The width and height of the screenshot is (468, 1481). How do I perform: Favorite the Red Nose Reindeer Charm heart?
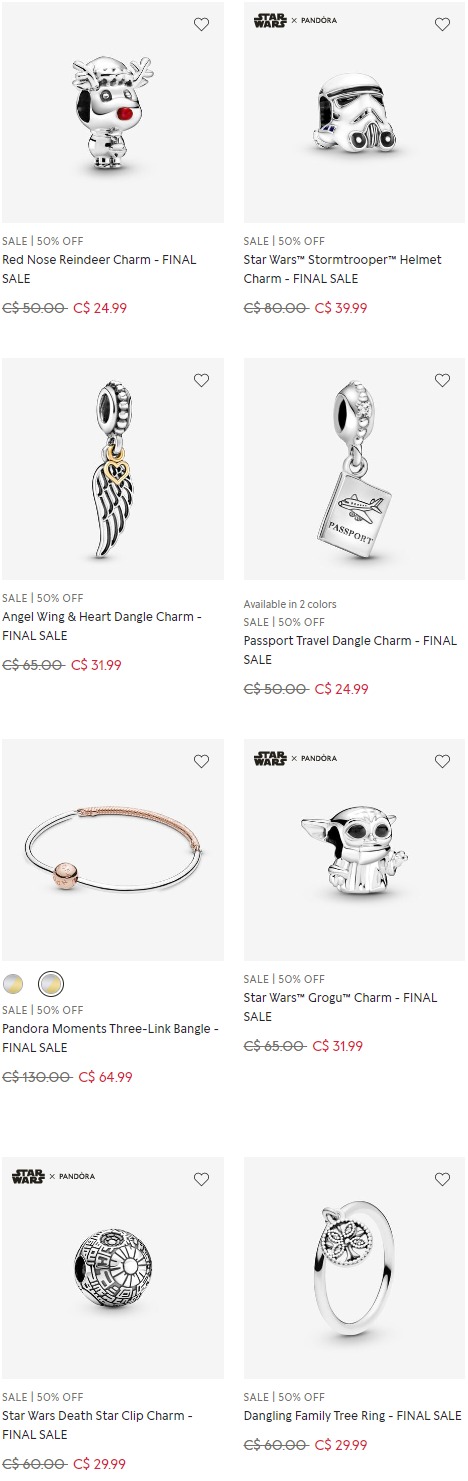tap(201, 24)
